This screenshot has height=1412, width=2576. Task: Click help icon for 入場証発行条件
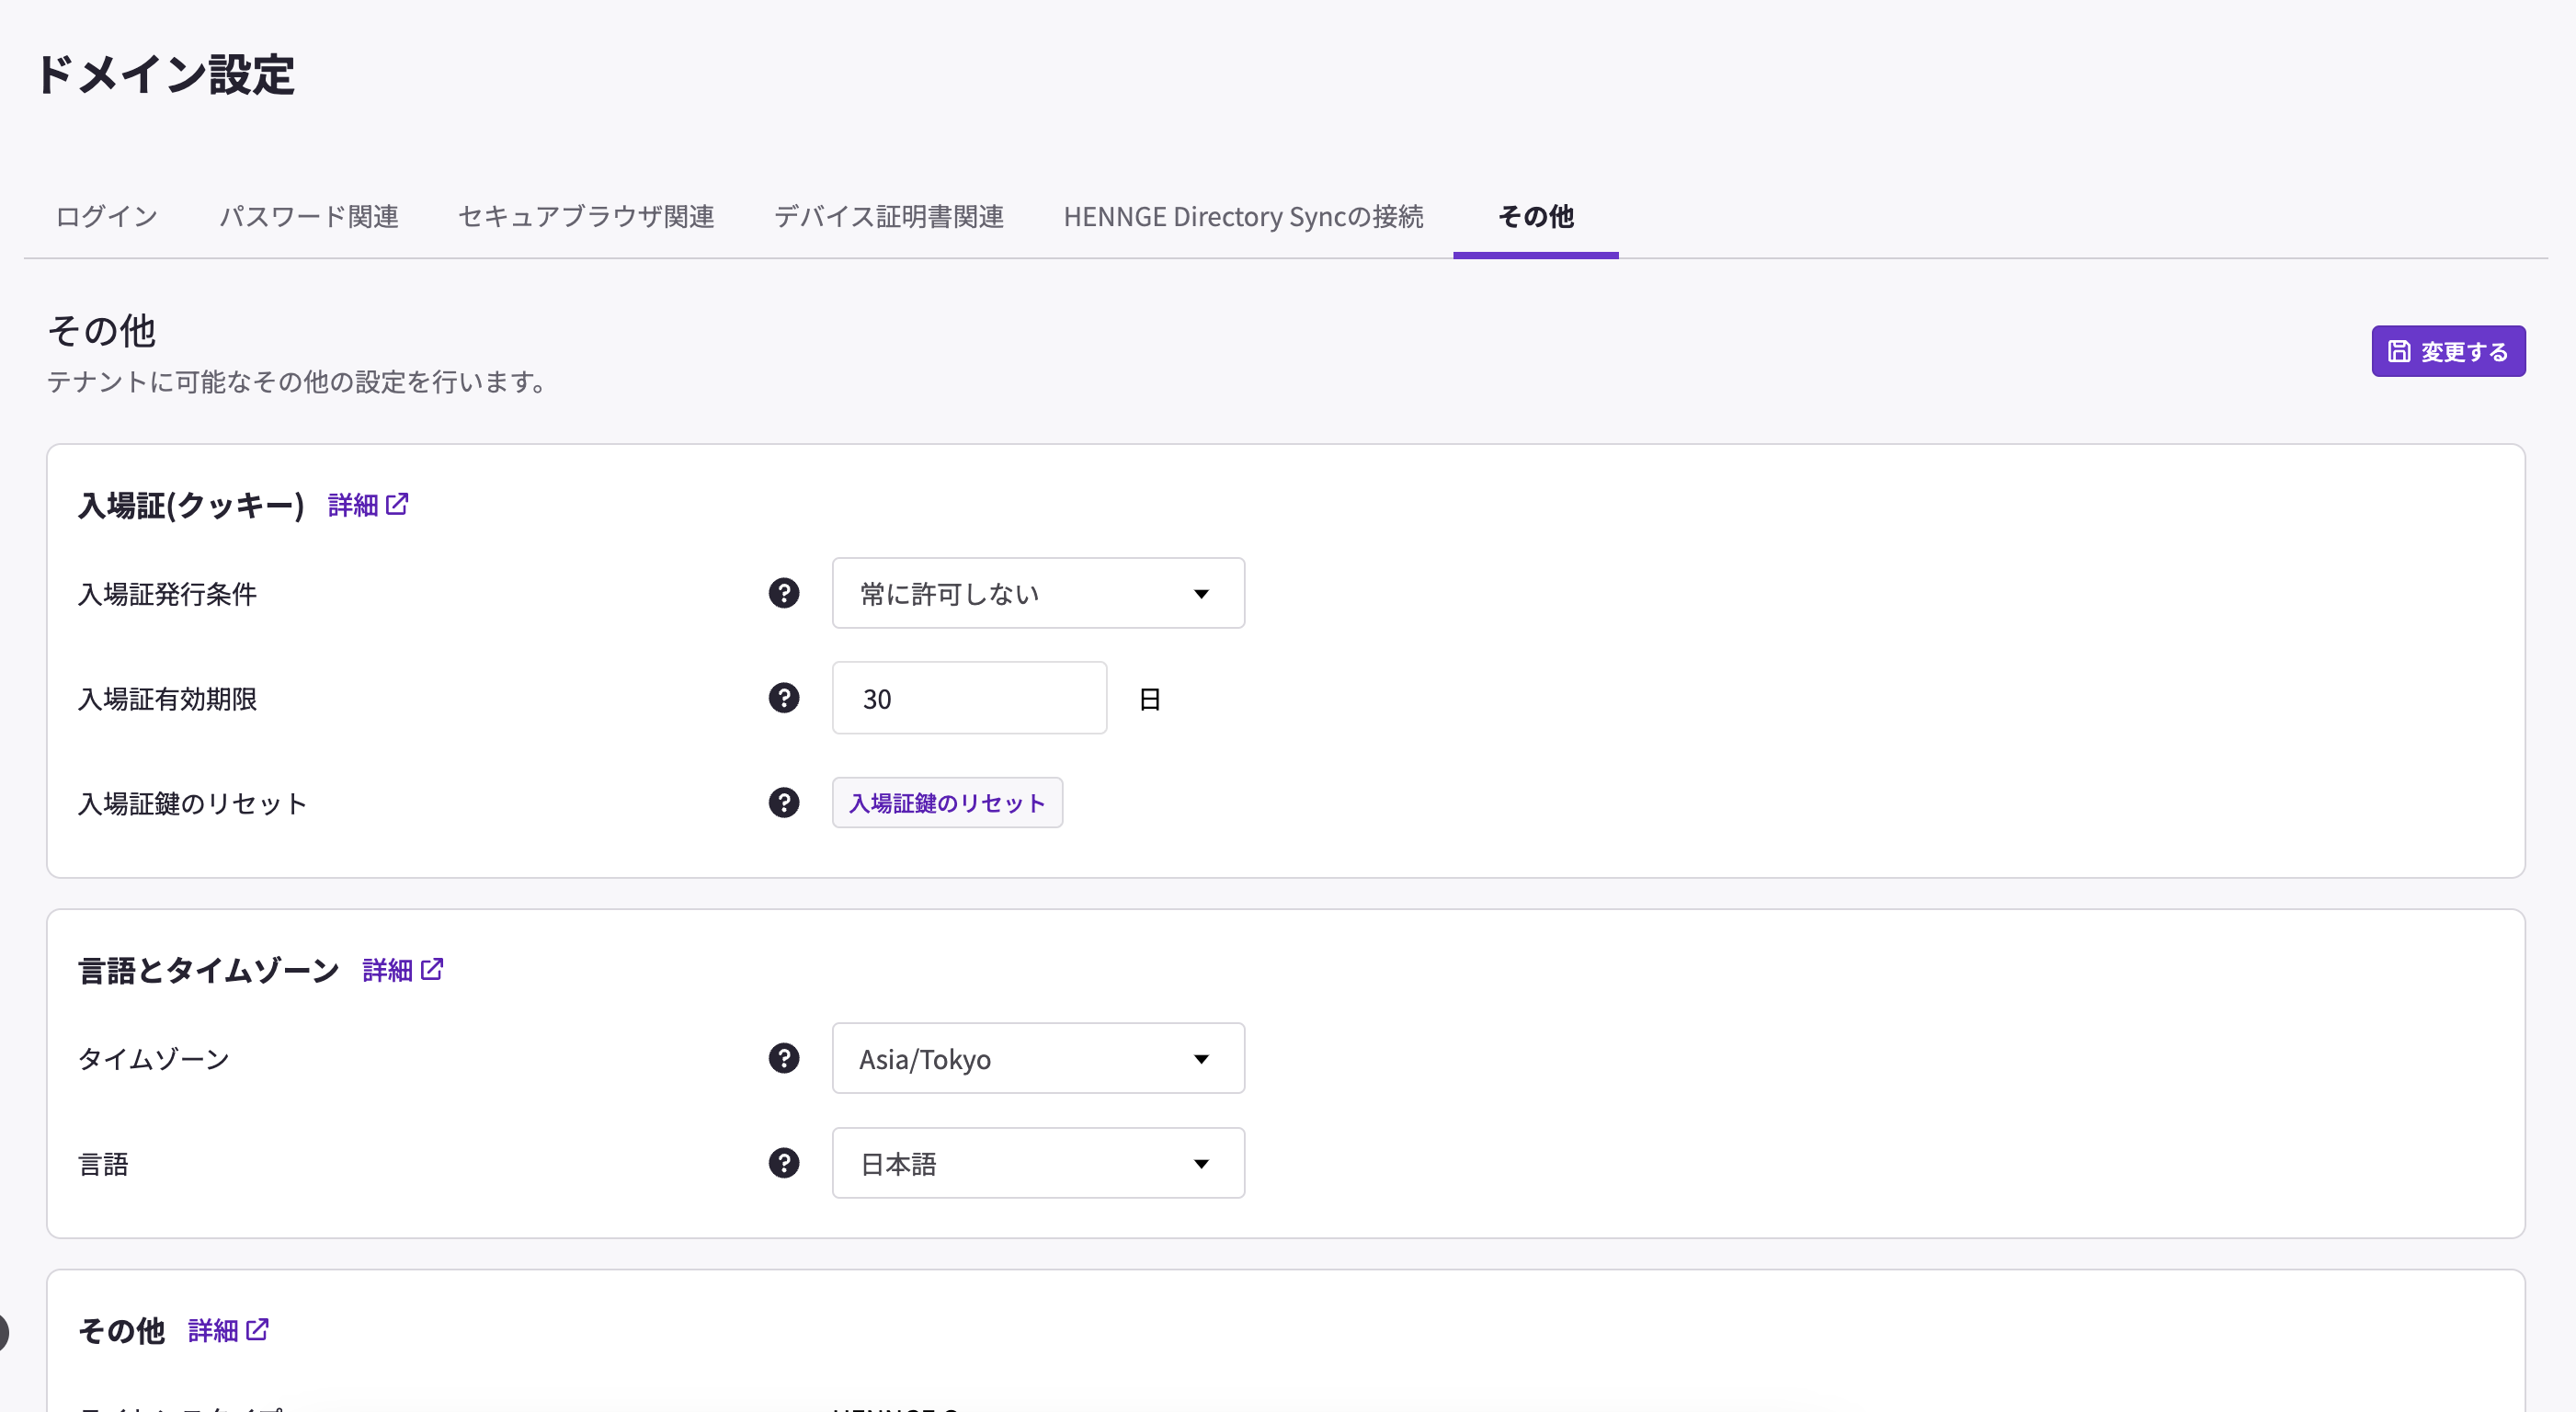(784, 593)
